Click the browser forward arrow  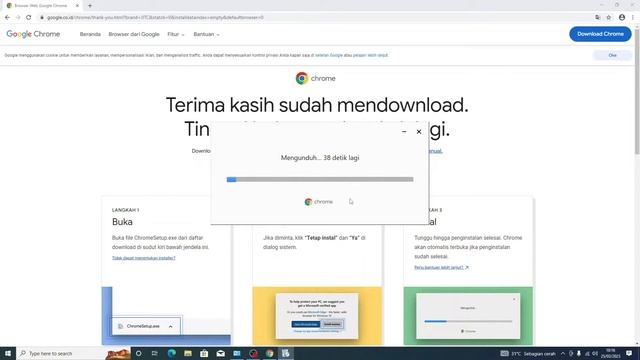18,18
